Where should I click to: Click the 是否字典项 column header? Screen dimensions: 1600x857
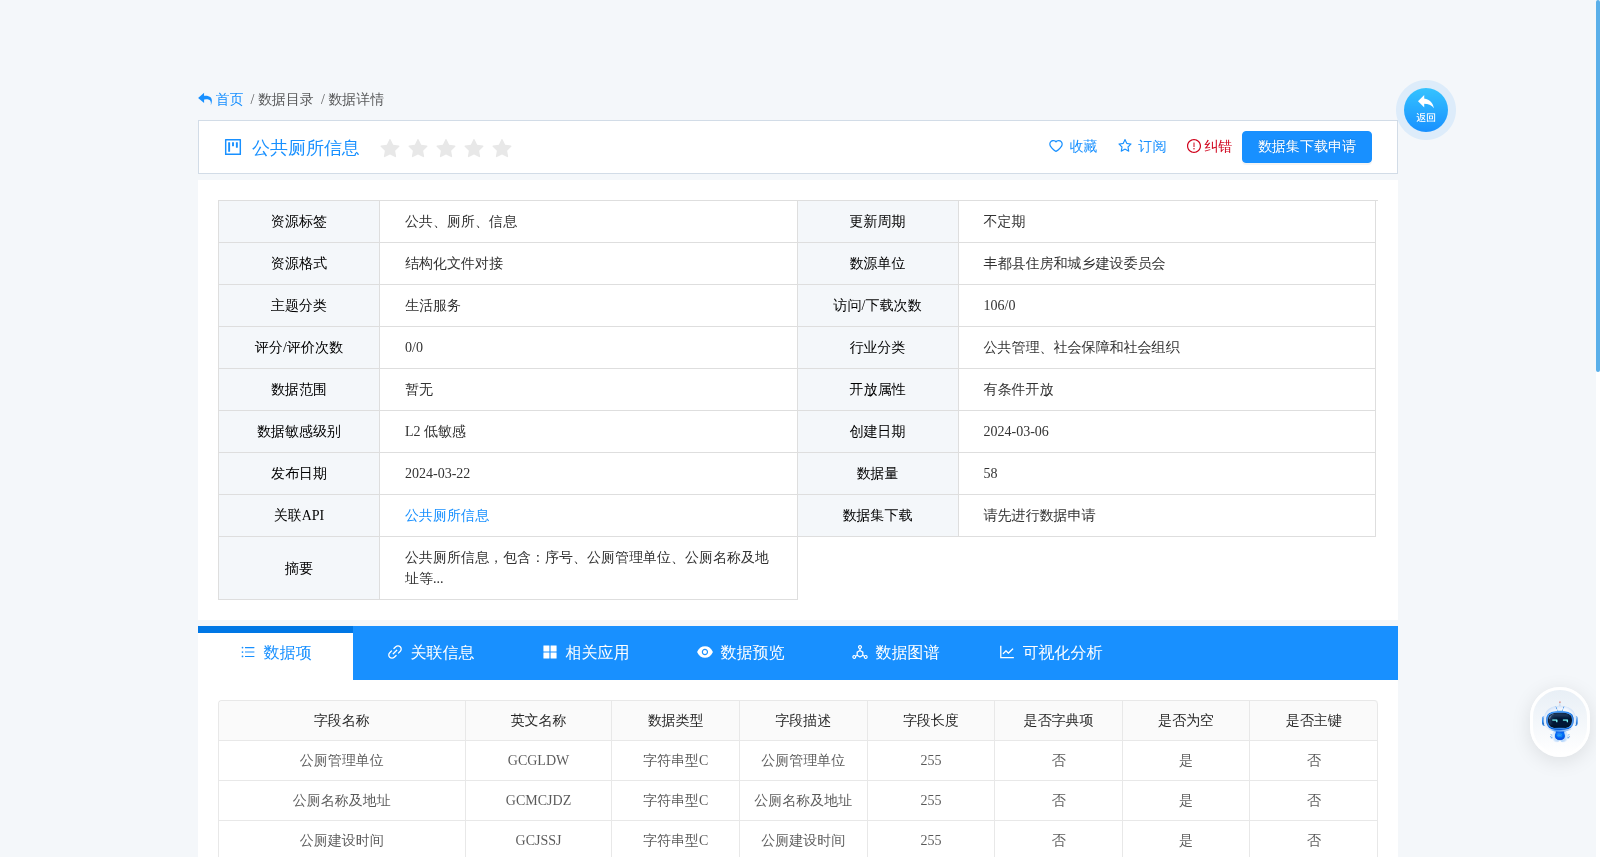(x=1058, y=721)
